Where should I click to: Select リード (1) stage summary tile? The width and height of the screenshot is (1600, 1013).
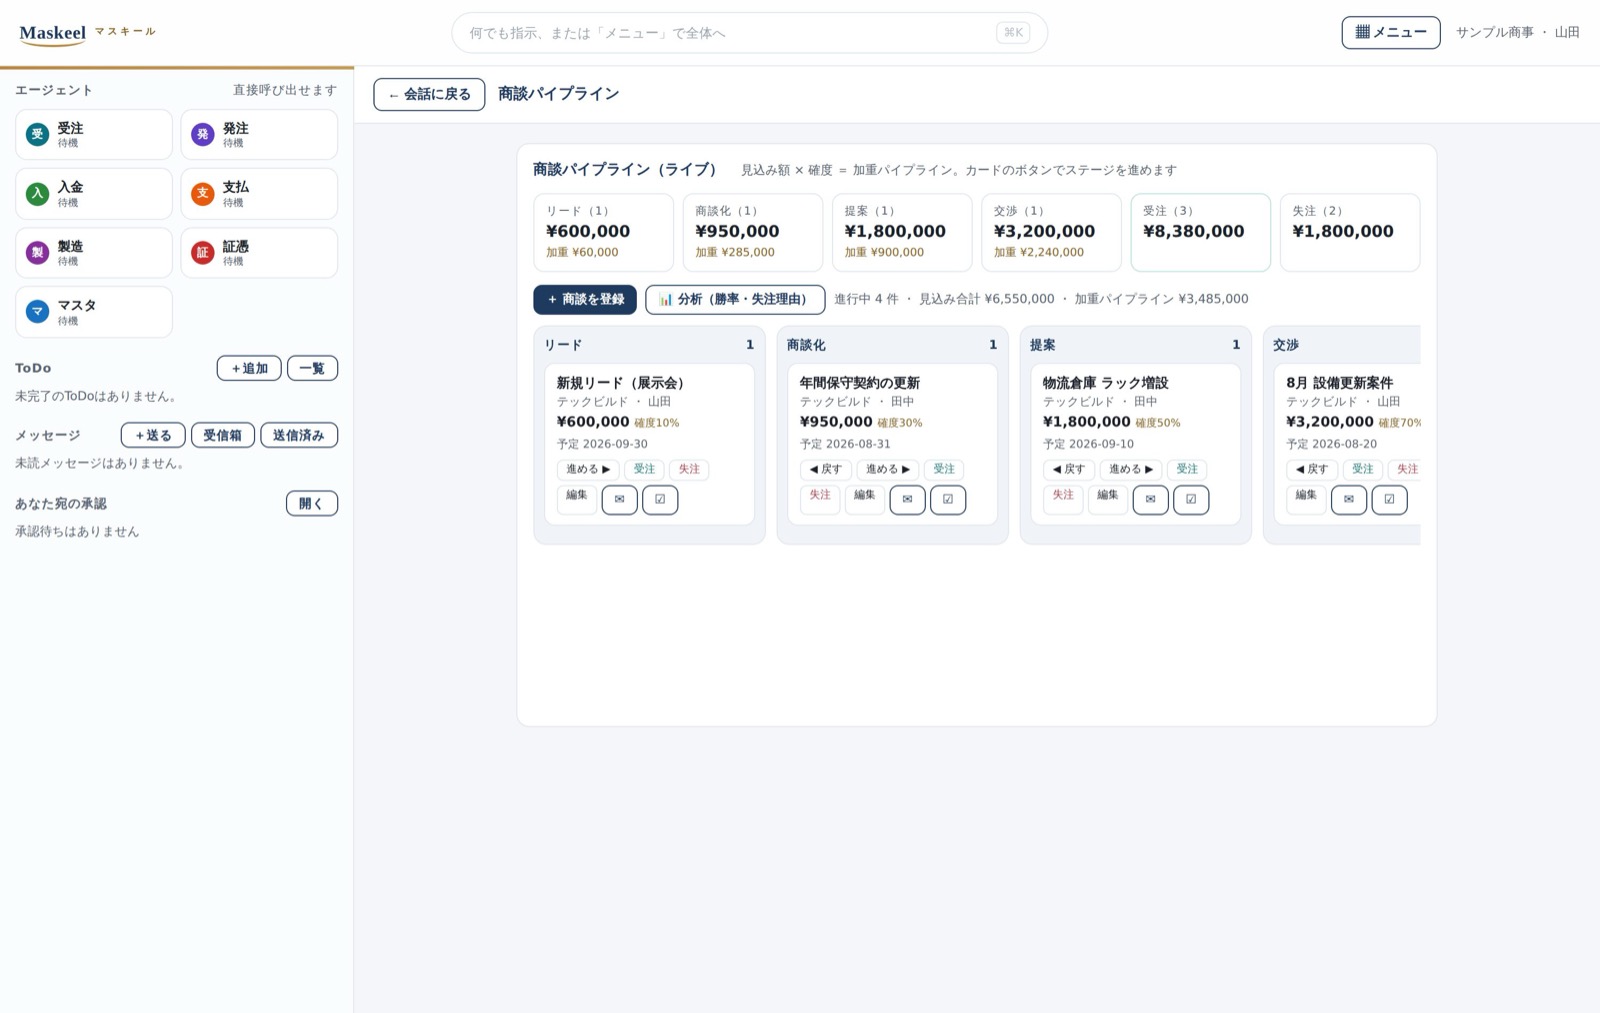tap(603, 232)
